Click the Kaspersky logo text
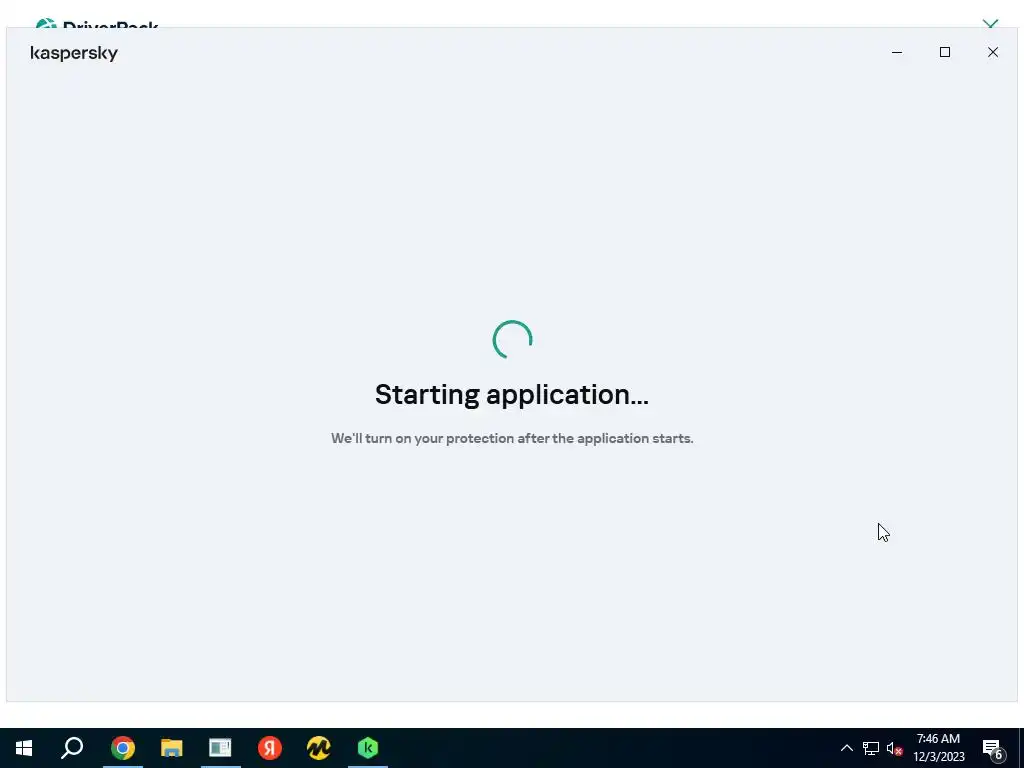Screen dimensions: 1024x768 point(74,54)
